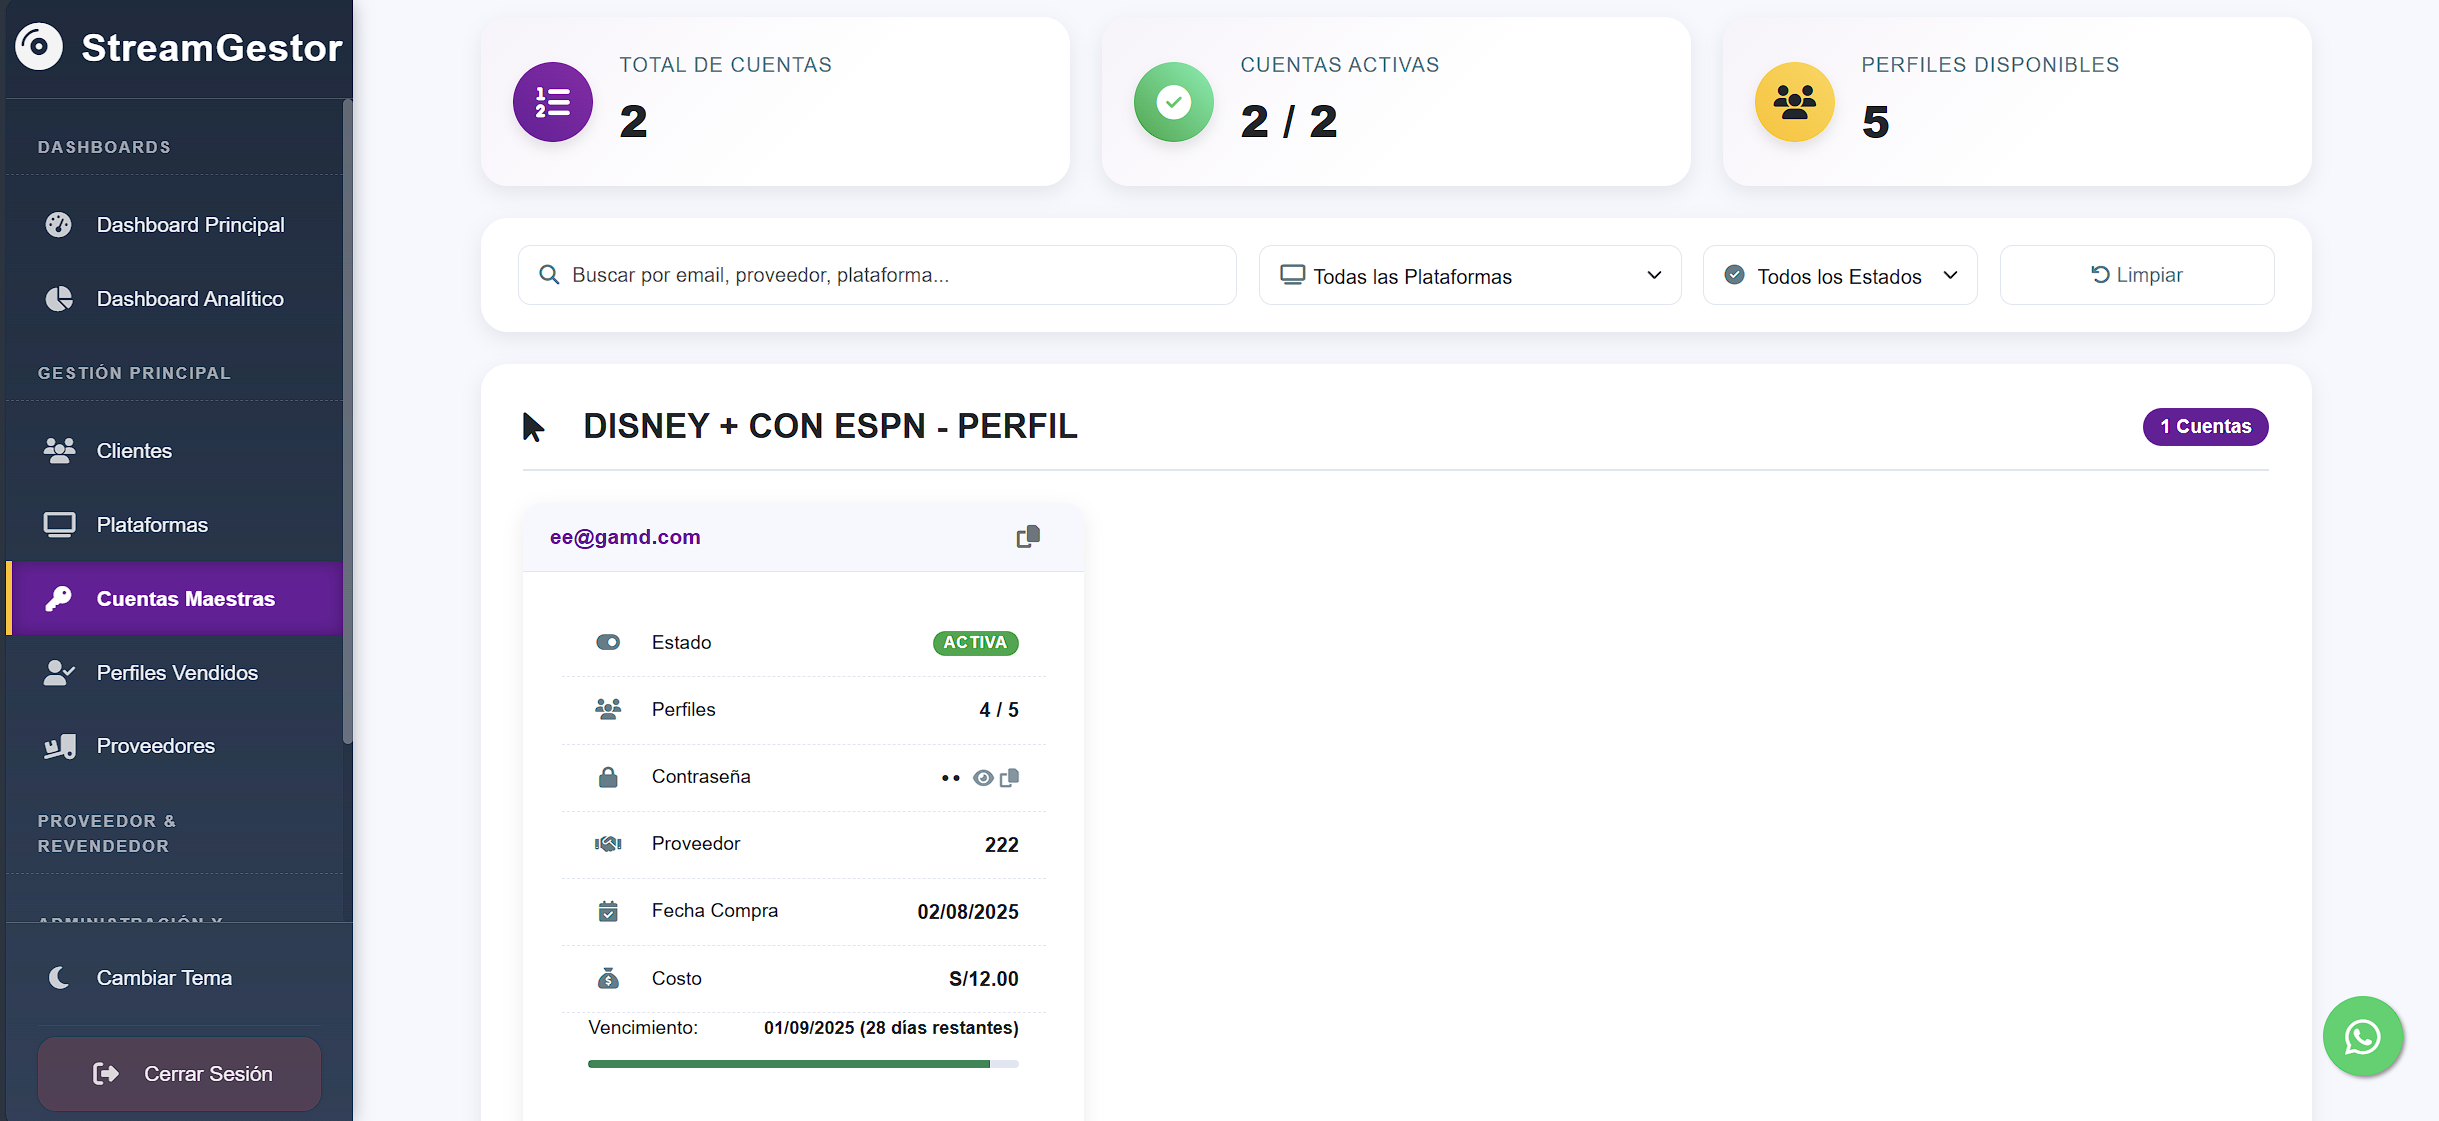Click the Todos los Estados check icon
The image size is (2439, 1121).
tap(1735, 275)
